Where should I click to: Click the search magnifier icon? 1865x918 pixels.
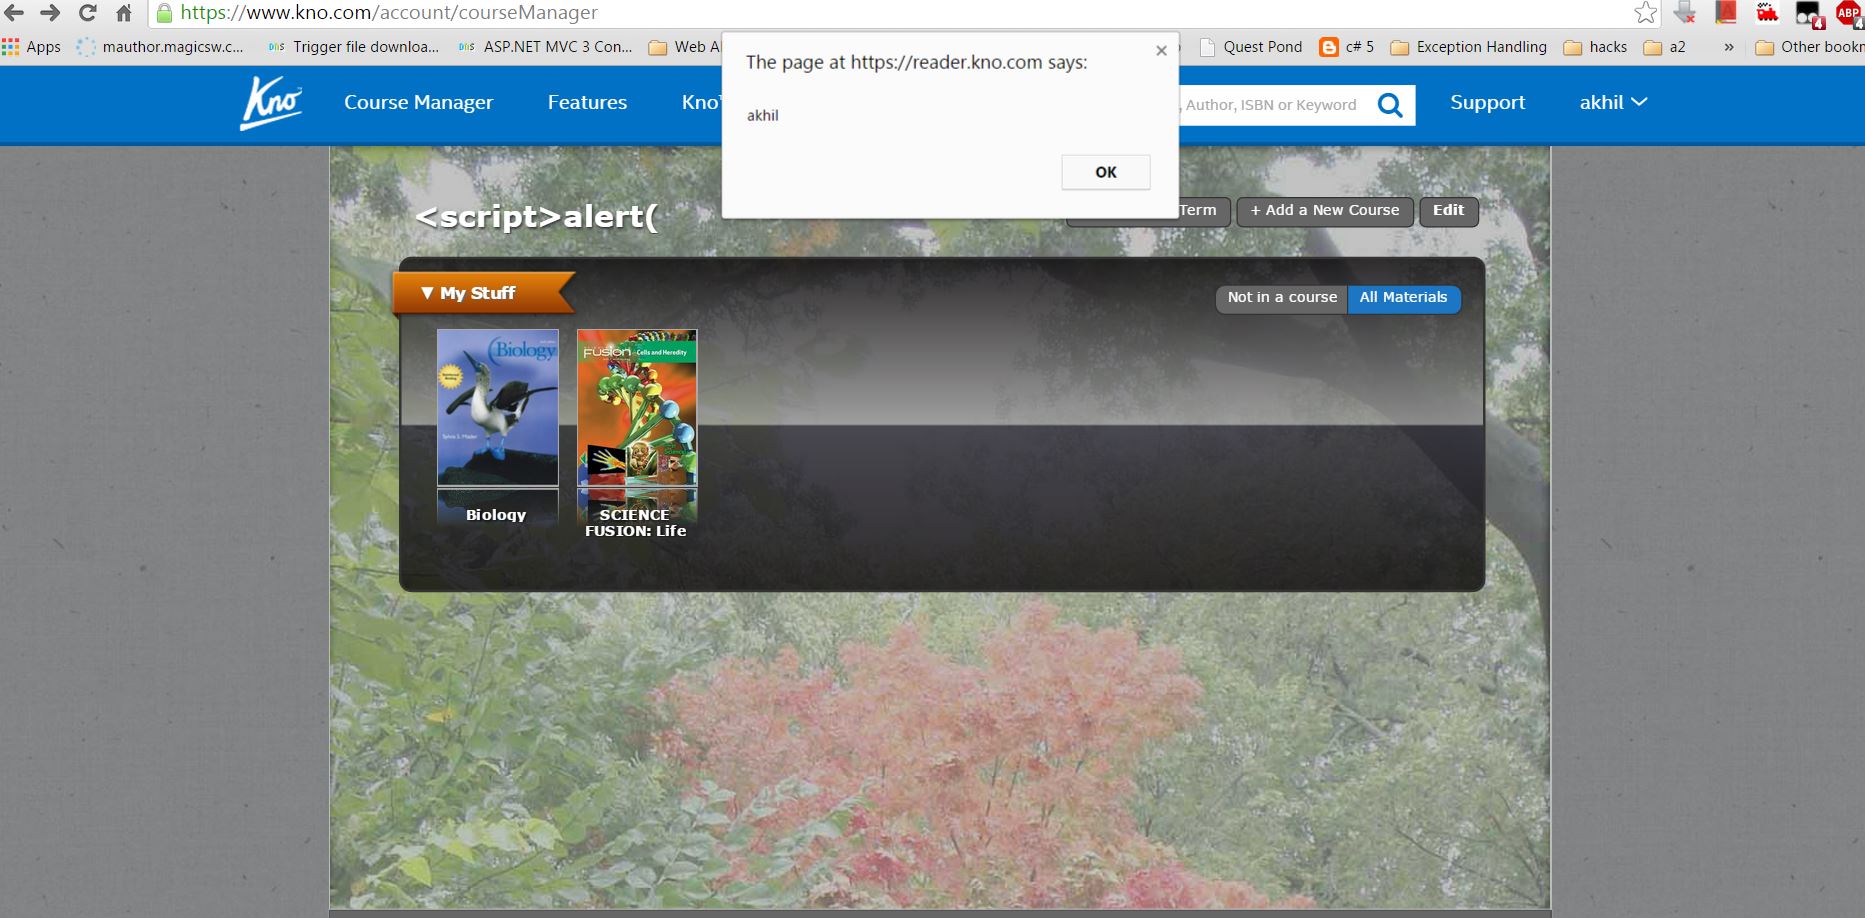(1390, 105)
